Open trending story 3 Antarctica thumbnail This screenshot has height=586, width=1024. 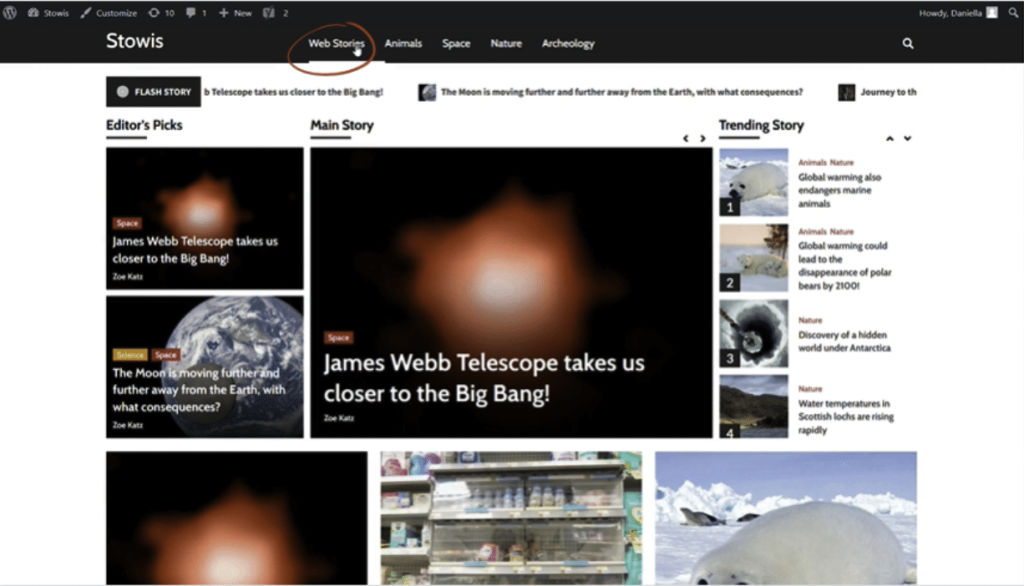pyautogui.click(x=754, y=333)
